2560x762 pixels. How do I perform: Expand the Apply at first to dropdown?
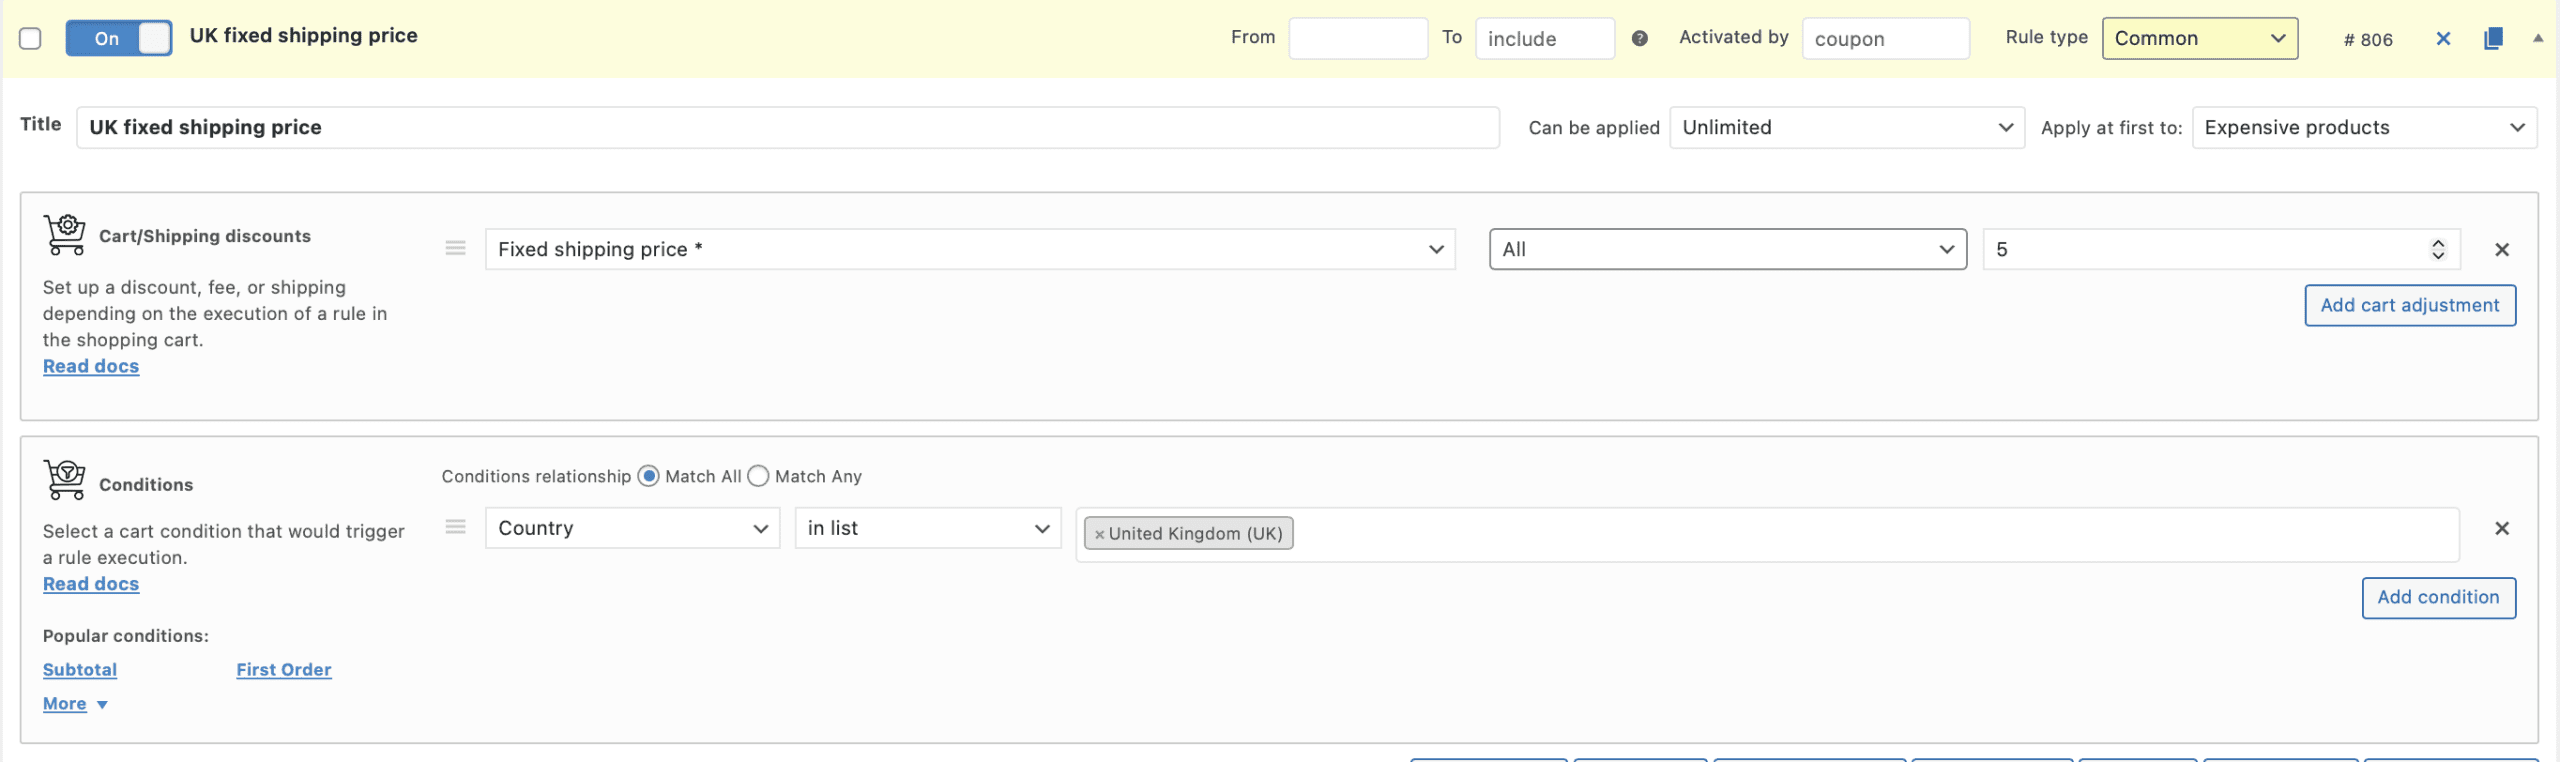point(2363,128)
